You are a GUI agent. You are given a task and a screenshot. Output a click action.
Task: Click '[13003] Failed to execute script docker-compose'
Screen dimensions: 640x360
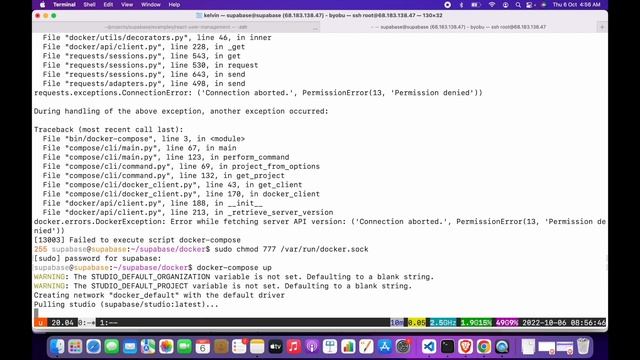coord(137,240)
